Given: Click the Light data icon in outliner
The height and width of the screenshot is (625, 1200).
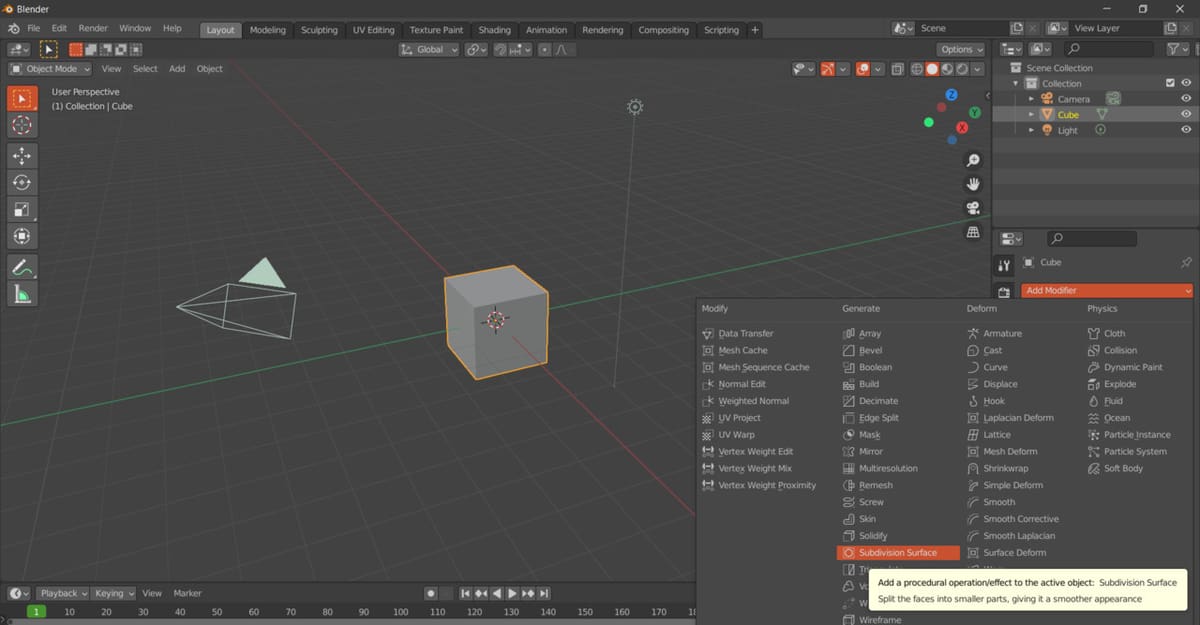Looking at the screenshot, I should (1100, 130).
